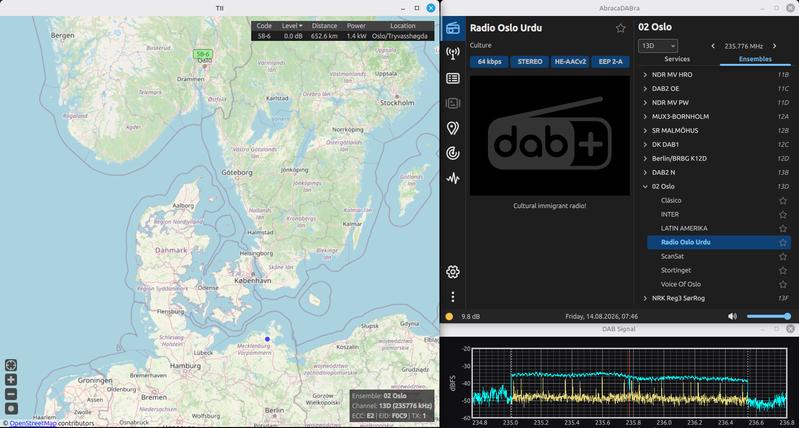Zoom out the TII map
Screen dimensions: 799x428
click(x=11, y=394)
